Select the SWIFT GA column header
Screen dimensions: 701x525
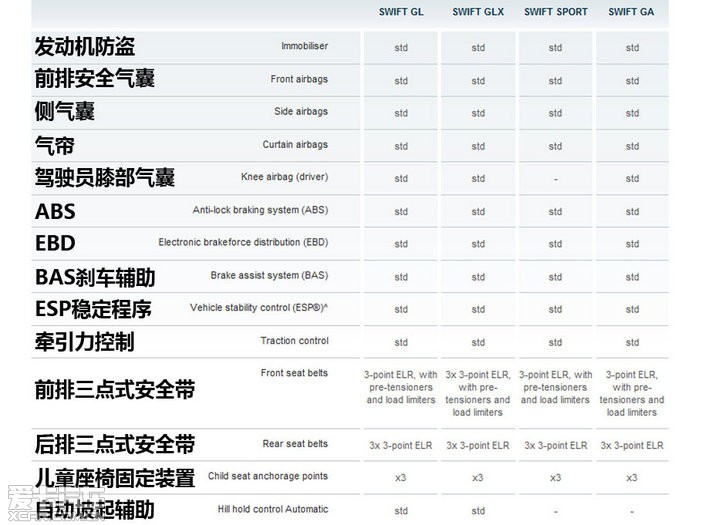click(x=632, y=12)
